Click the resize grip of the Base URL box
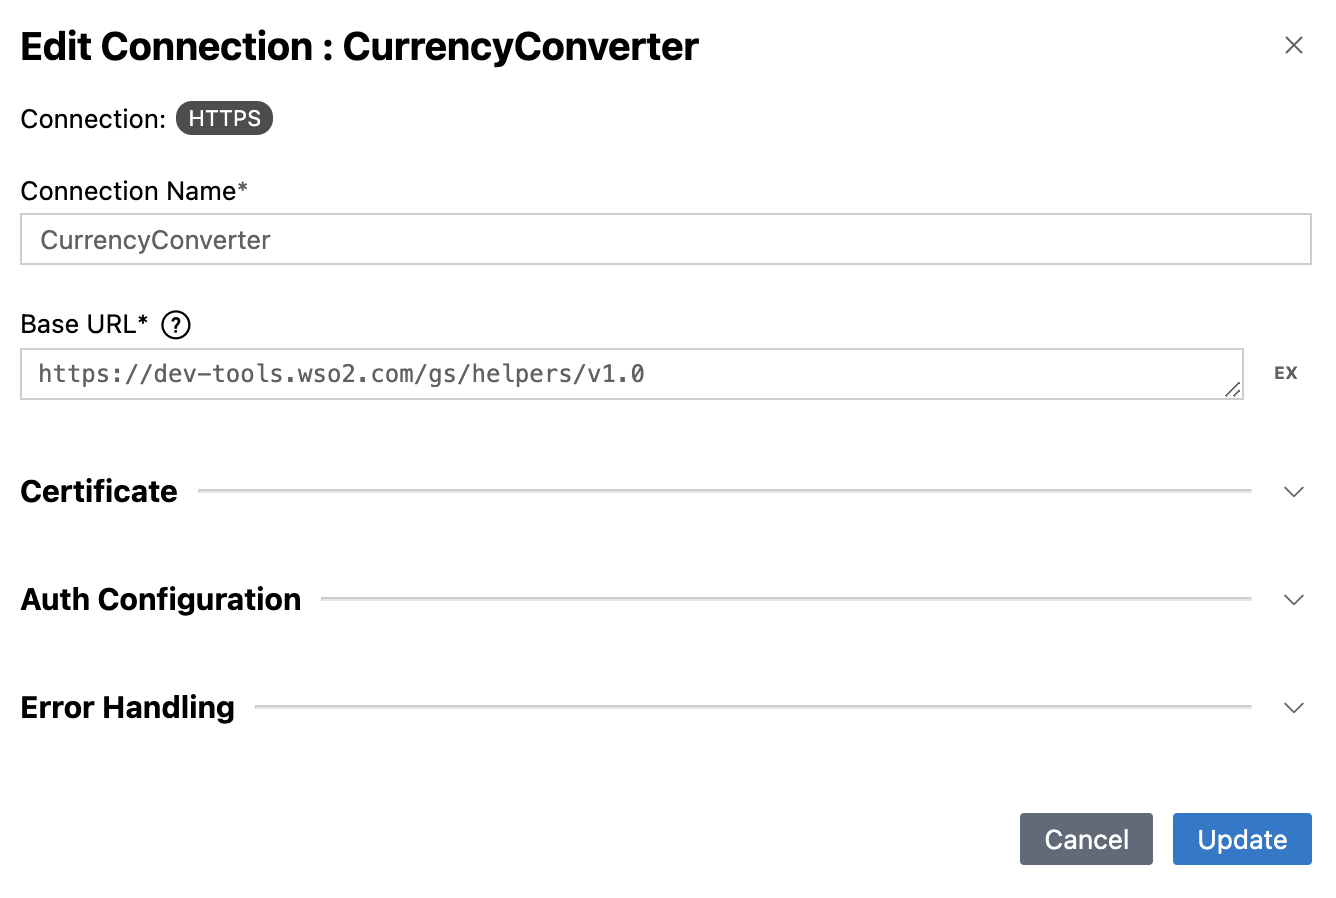 1233,390
